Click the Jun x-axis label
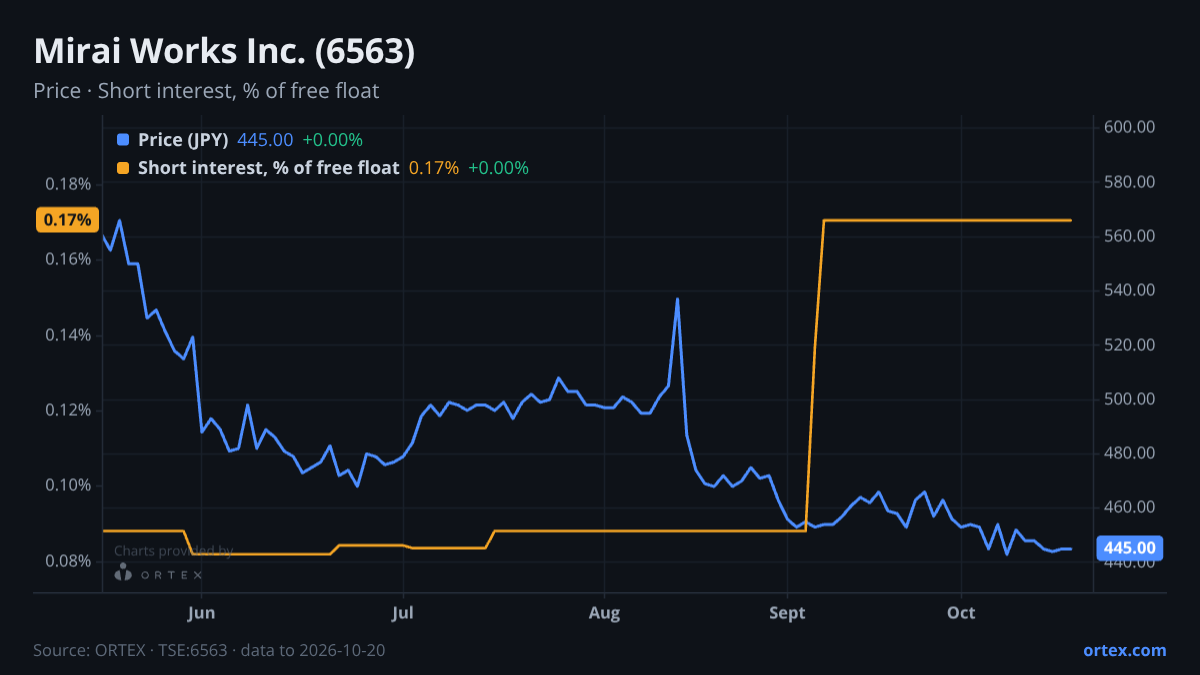The width and height of the screenshot is (1200, 675). pos(202,612)
